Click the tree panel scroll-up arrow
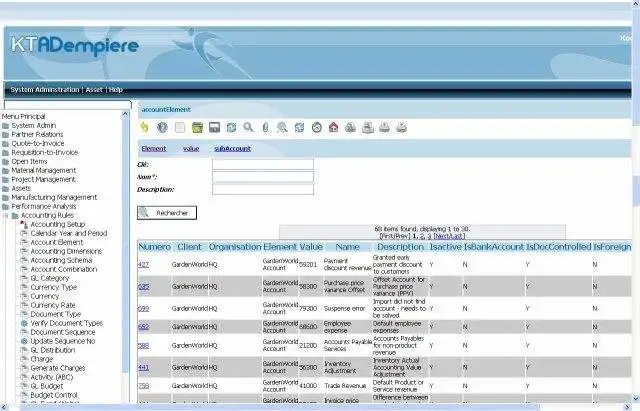This screenshot has width=640, height=411. tap(125, 115)
